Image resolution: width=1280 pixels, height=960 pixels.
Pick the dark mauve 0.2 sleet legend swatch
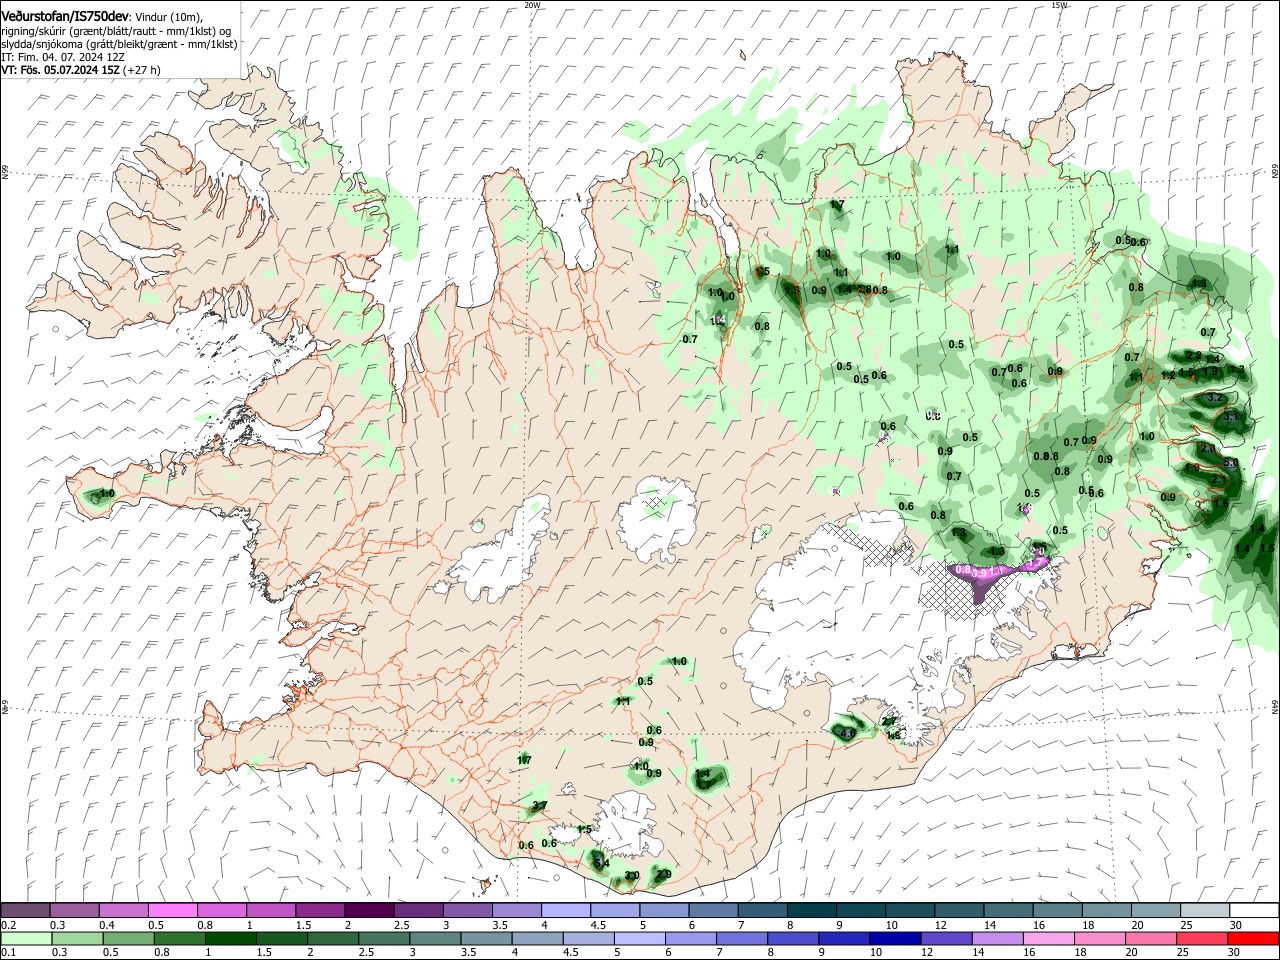click(25, 911)
